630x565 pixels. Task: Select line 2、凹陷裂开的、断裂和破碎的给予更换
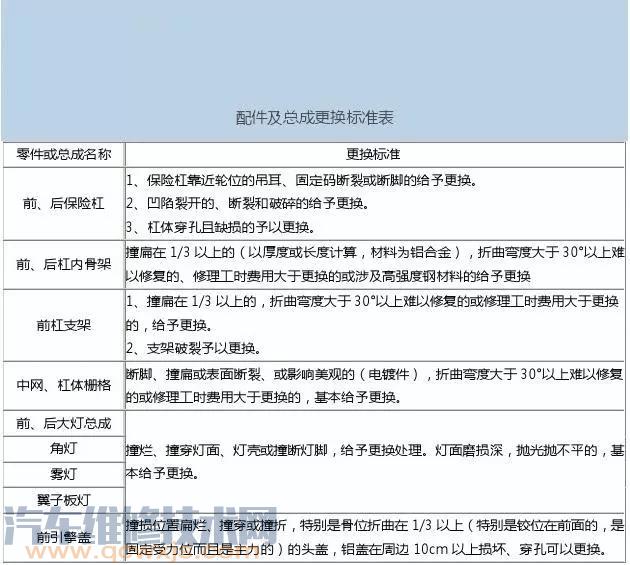point(248,203)
